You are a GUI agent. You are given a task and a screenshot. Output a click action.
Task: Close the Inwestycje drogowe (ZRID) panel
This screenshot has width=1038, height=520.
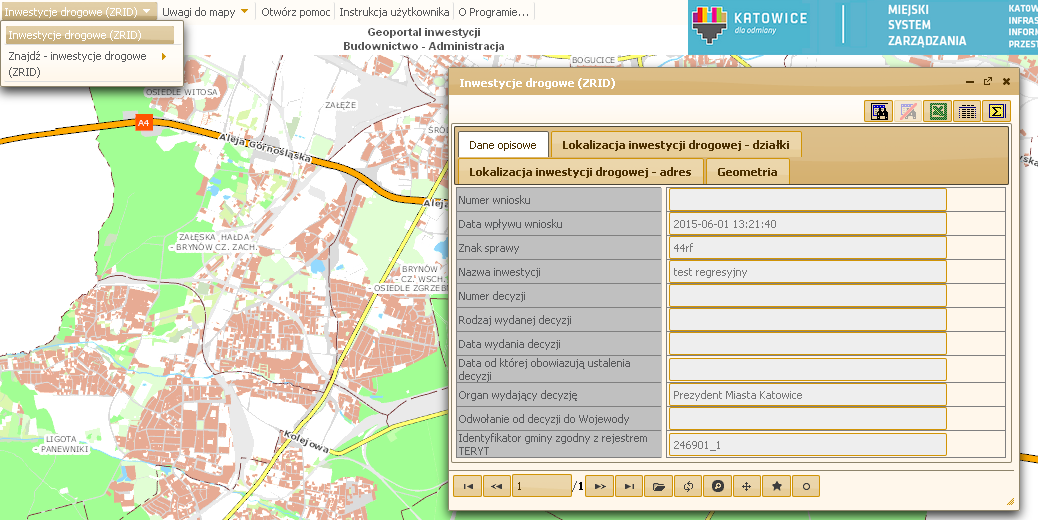click(1006, 81)
